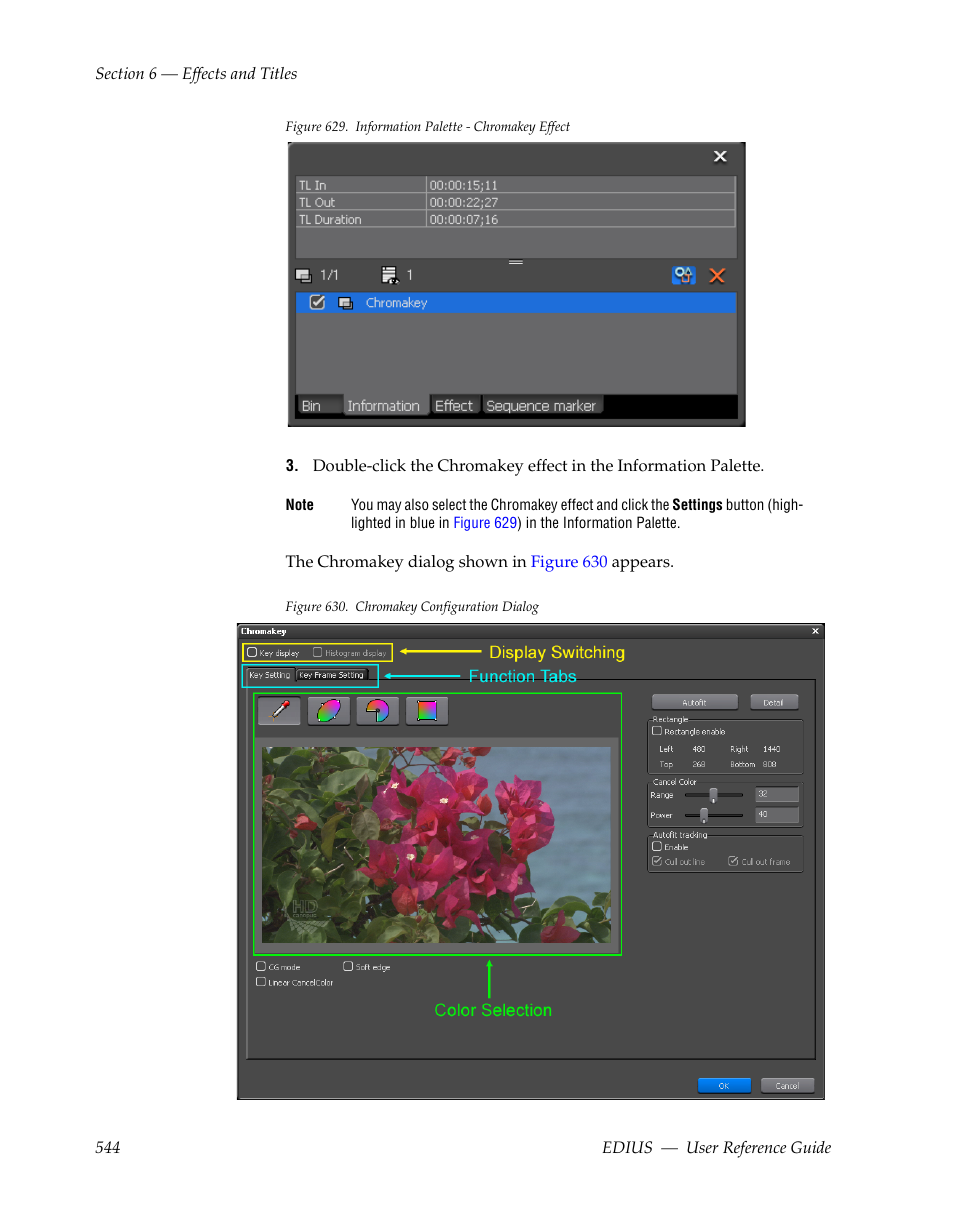Enable CG mode checkbox

tap(261, 967)
